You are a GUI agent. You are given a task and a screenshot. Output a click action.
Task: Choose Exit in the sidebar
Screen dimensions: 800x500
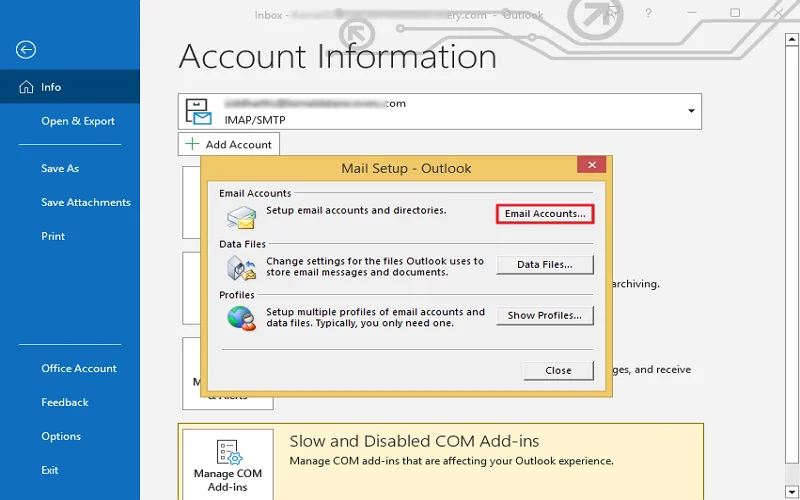tap(49, 470)
